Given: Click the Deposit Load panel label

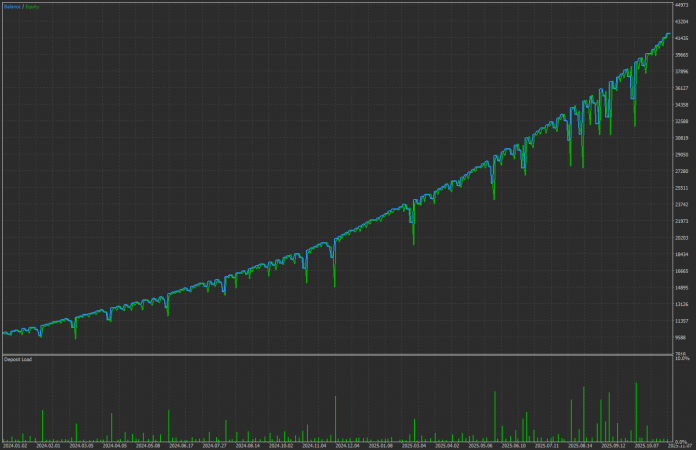Looking at the screenshot, I should (19, 359).
